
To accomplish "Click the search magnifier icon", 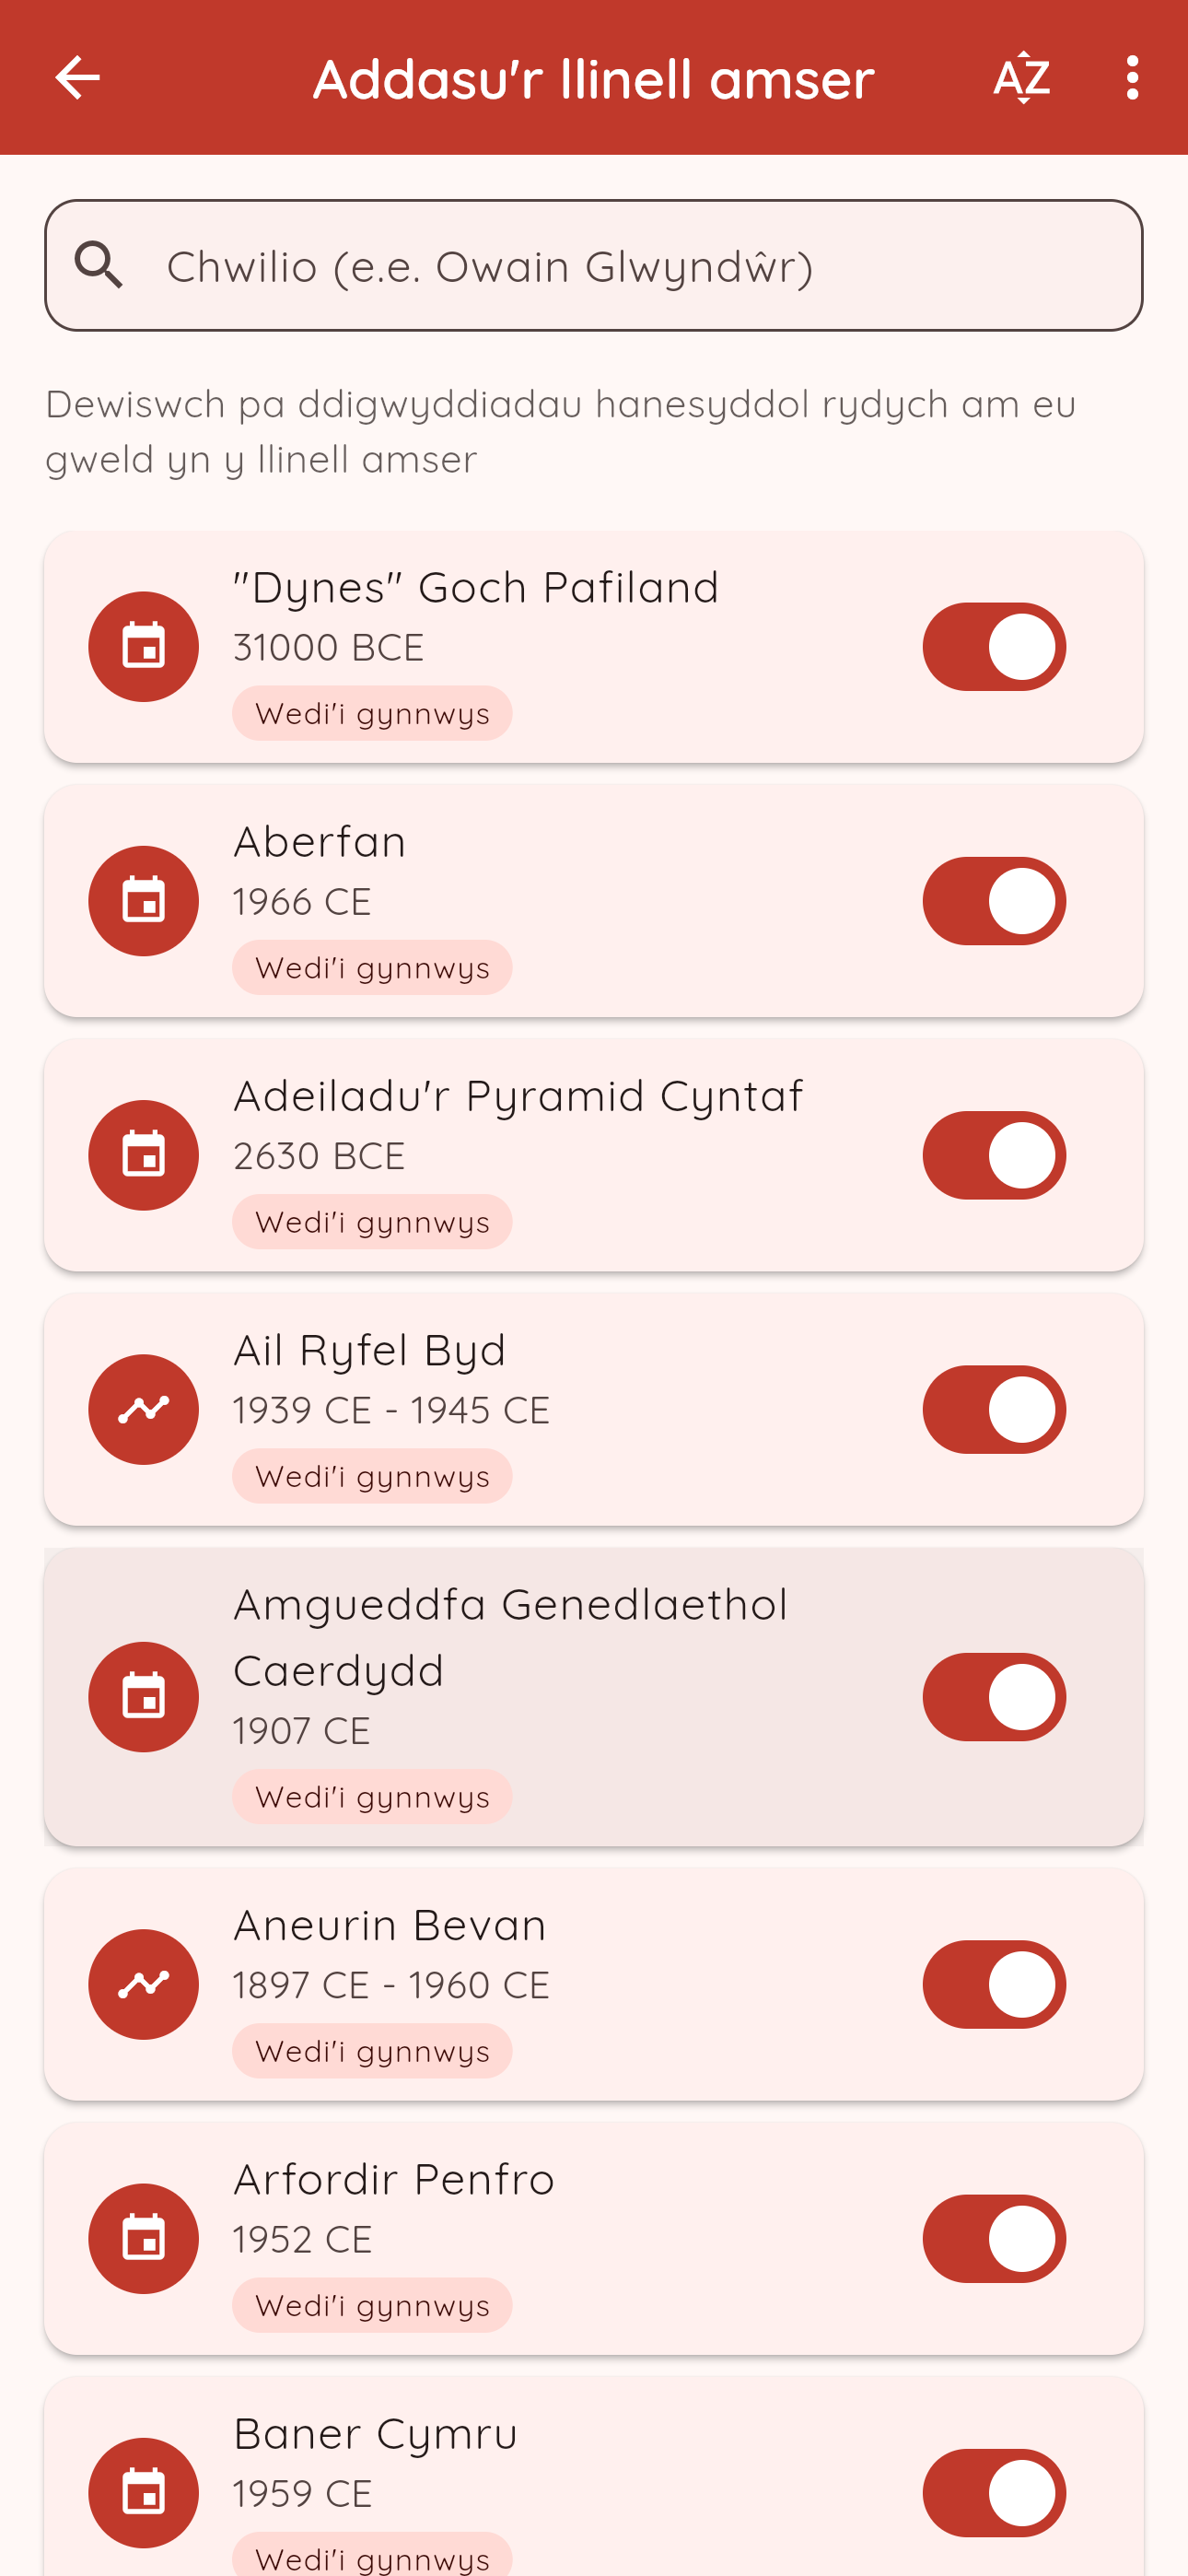I will coord(99,266).
